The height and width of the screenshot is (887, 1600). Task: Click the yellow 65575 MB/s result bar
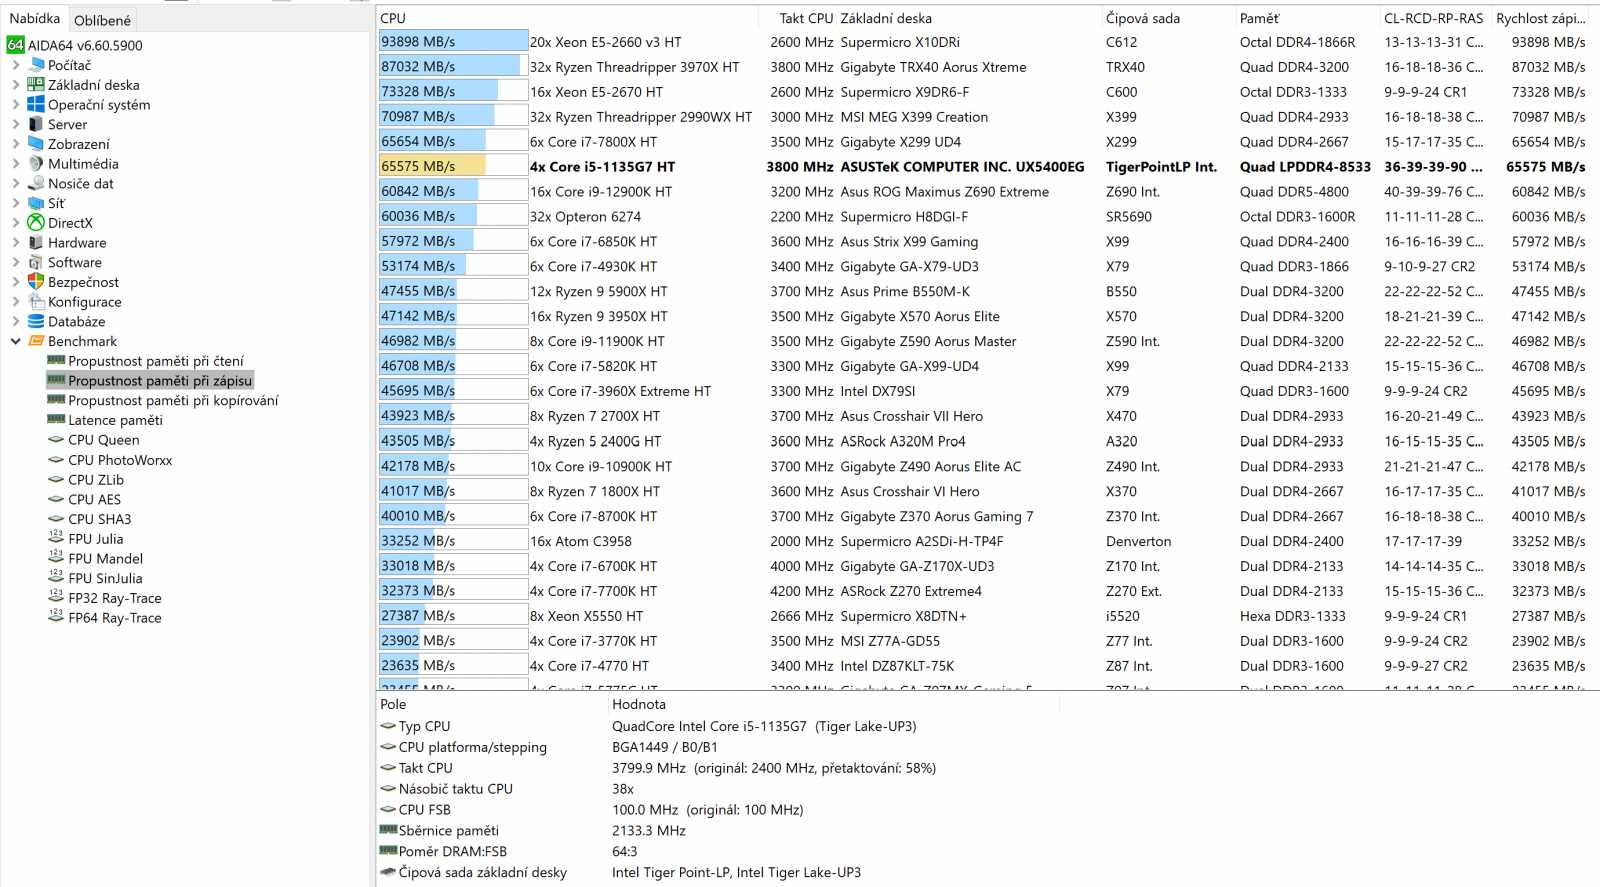(x=453, y=166)
